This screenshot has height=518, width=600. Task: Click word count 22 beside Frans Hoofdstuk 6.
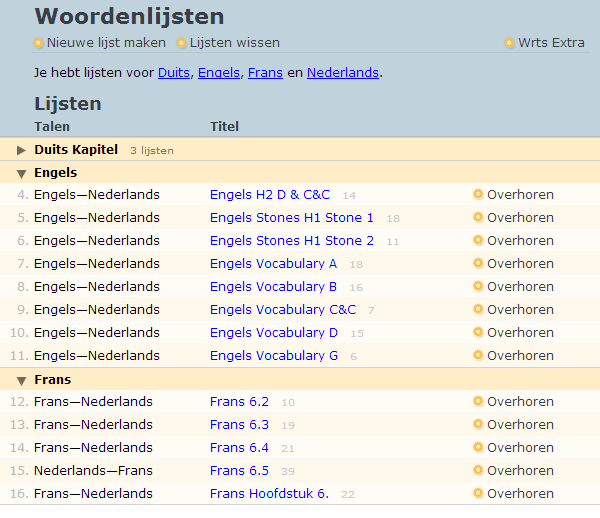(x=348, y=494)
